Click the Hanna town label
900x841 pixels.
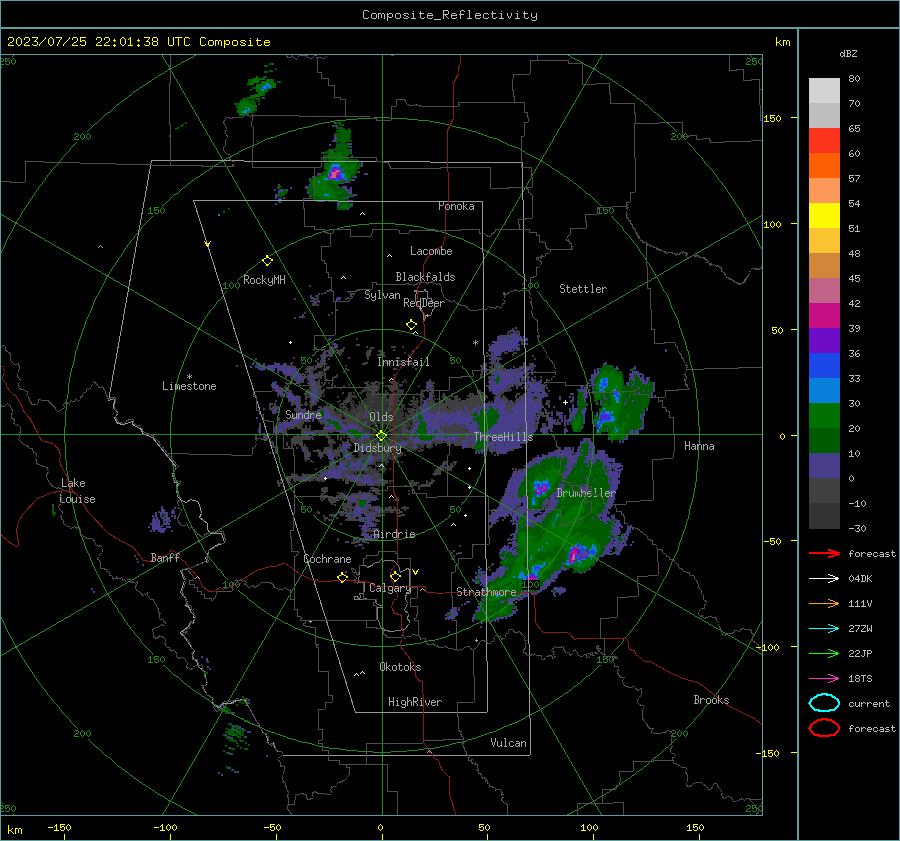[x=699, y=446]
